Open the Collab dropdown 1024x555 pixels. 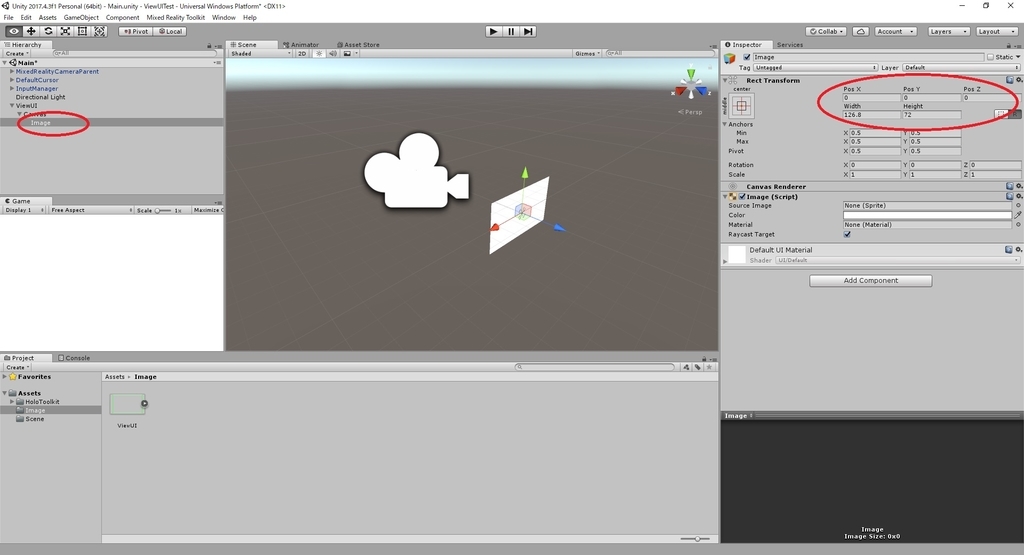point(826,31)
